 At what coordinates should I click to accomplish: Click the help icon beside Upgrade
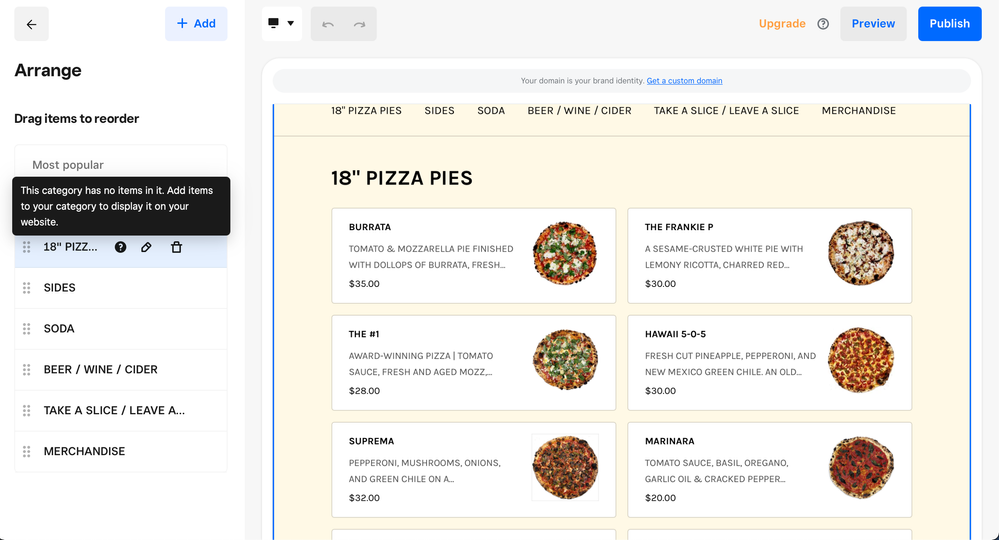coord(823,24)
